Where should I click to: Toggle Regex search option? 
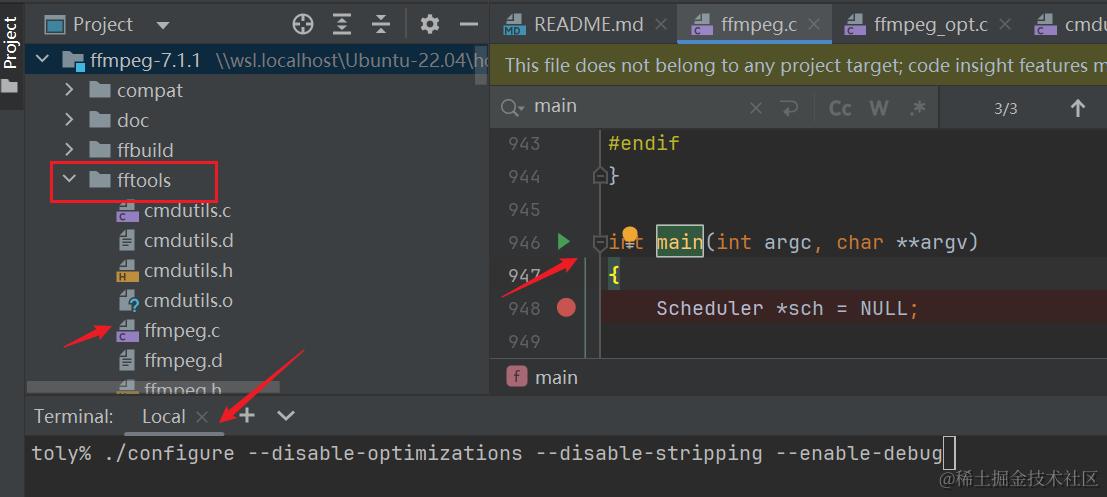tap(918, 108)
